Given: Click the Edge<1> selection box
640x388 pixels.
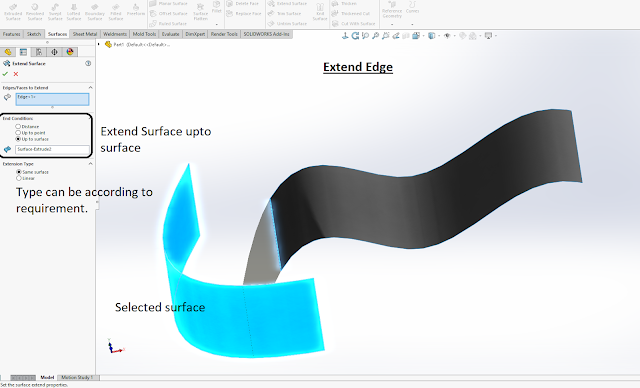Looking at the screenshot, I should coord(52,99).
